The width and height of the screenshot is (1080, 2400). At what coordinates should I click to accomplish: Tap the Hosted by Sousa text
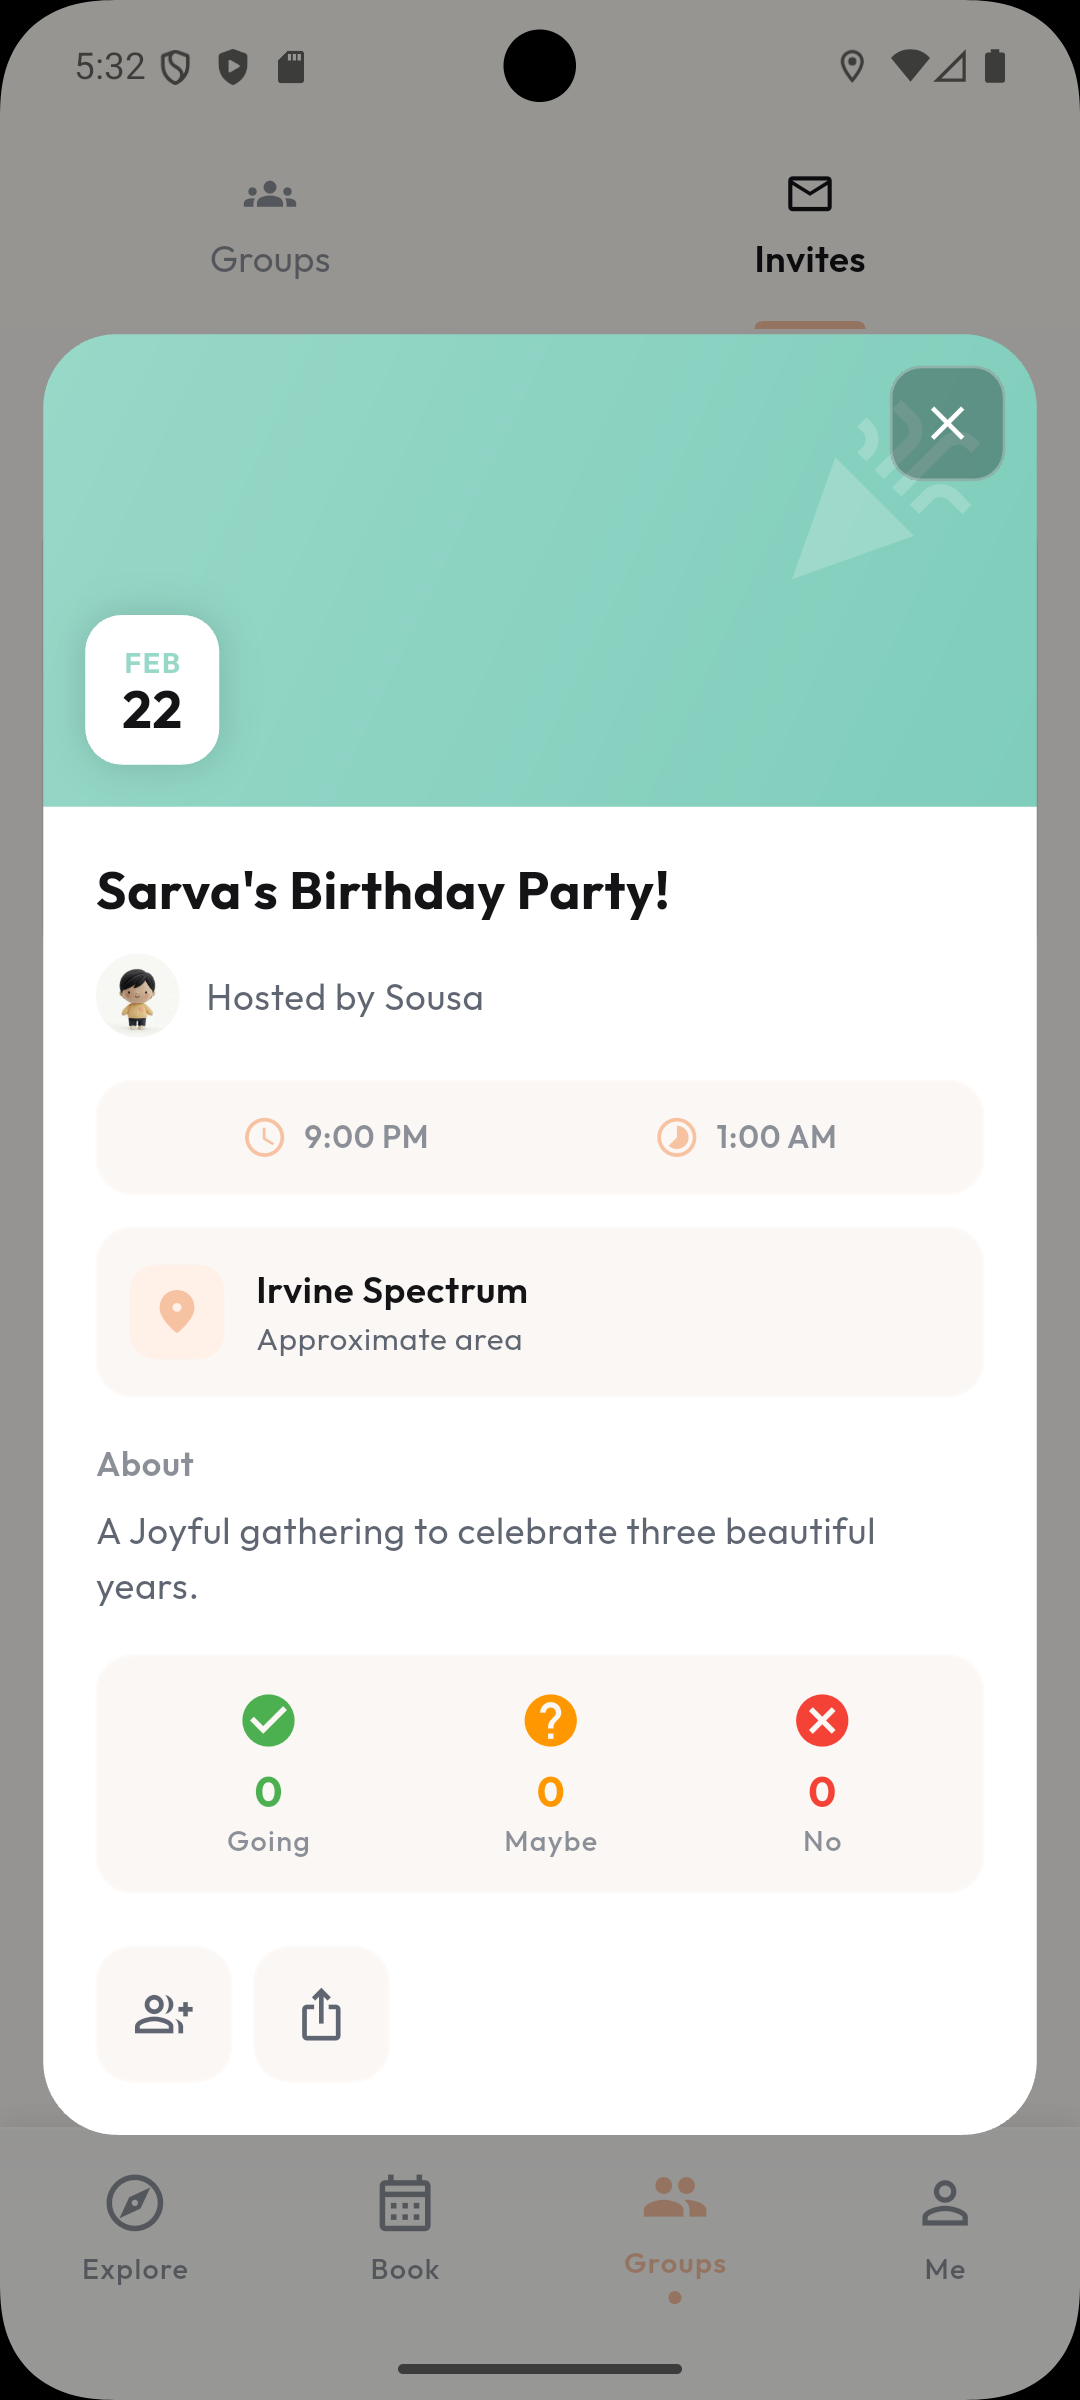coord(345,997)
